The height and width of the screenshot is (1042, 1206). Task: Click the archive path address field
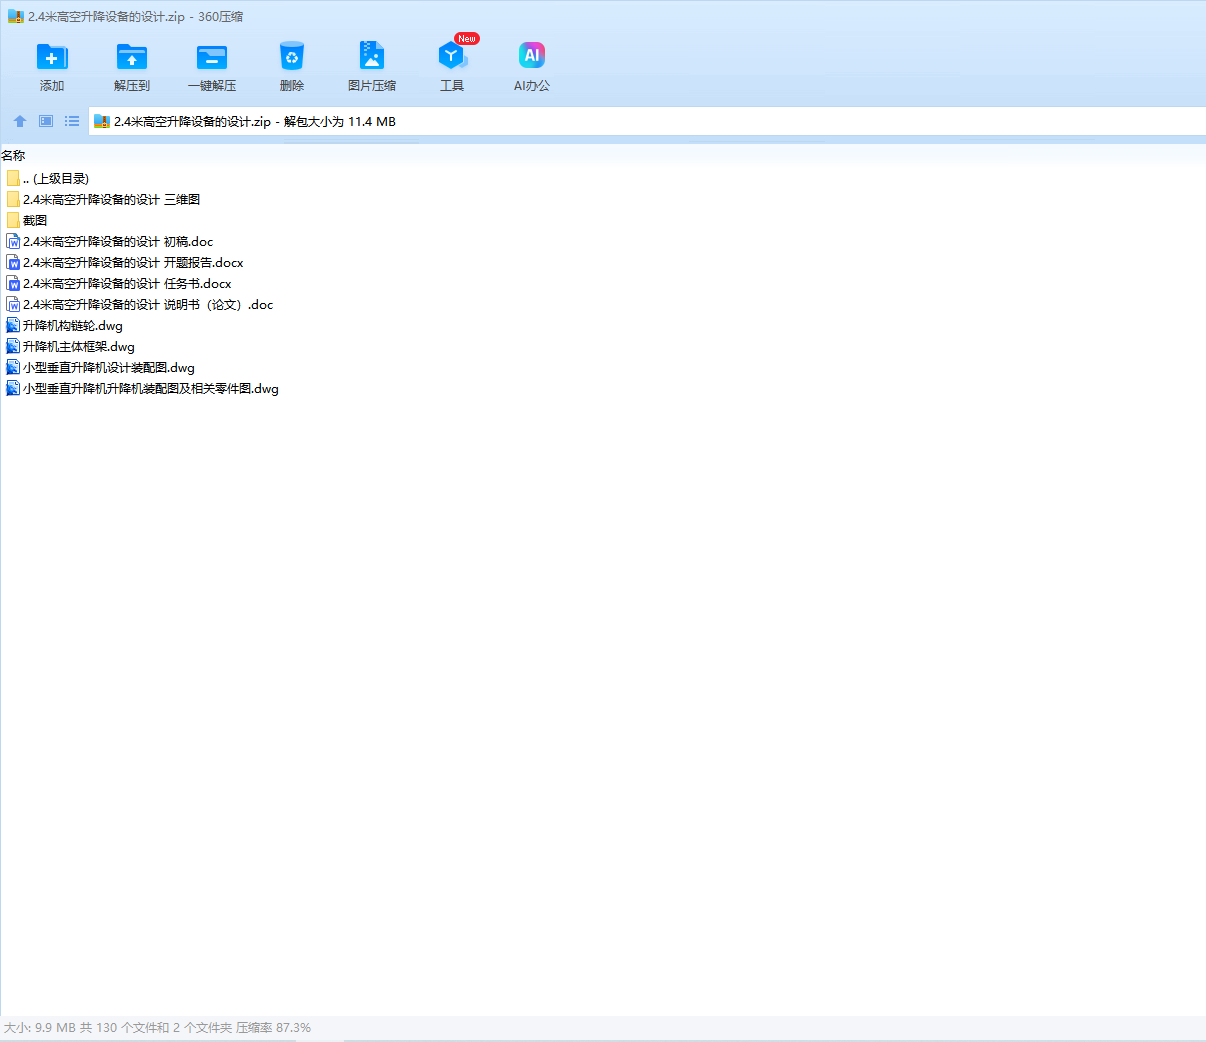(647, 122)
